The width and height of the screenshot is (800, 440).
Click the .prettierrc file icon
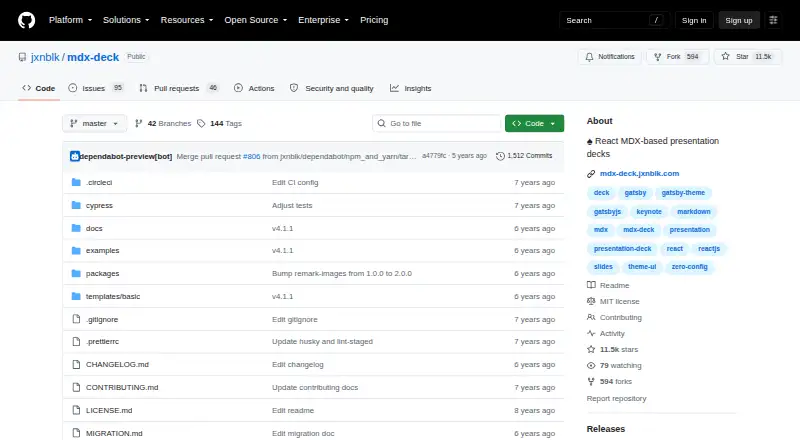coord(76,341)
